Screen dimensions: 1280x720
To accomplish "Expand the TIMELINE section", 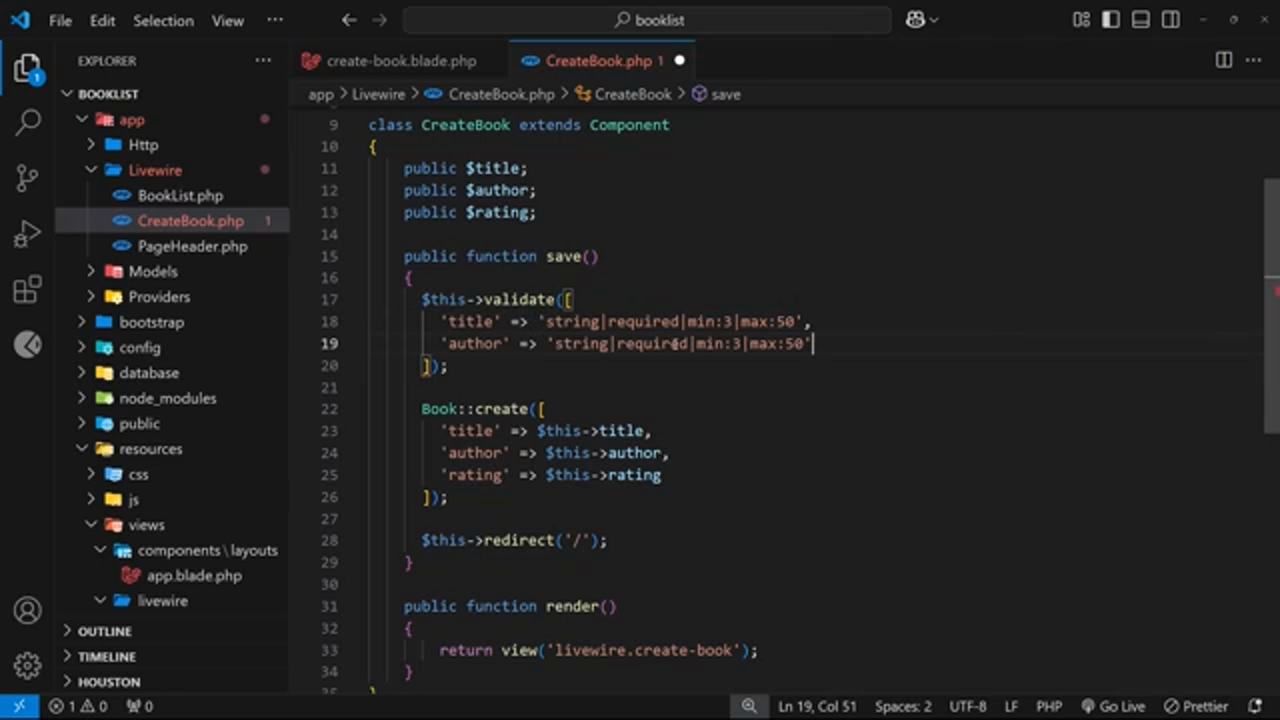I will coord(106,657).
